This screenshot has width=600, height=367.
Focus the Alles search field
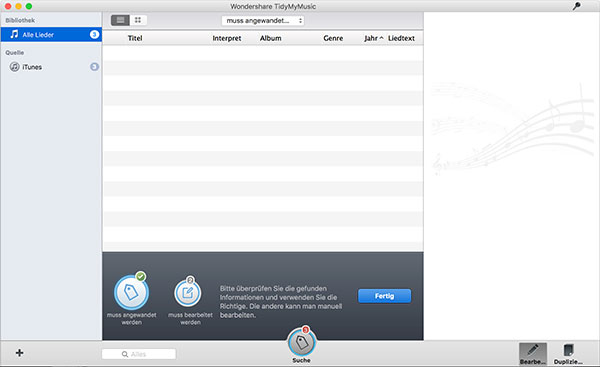coord(139,354)
